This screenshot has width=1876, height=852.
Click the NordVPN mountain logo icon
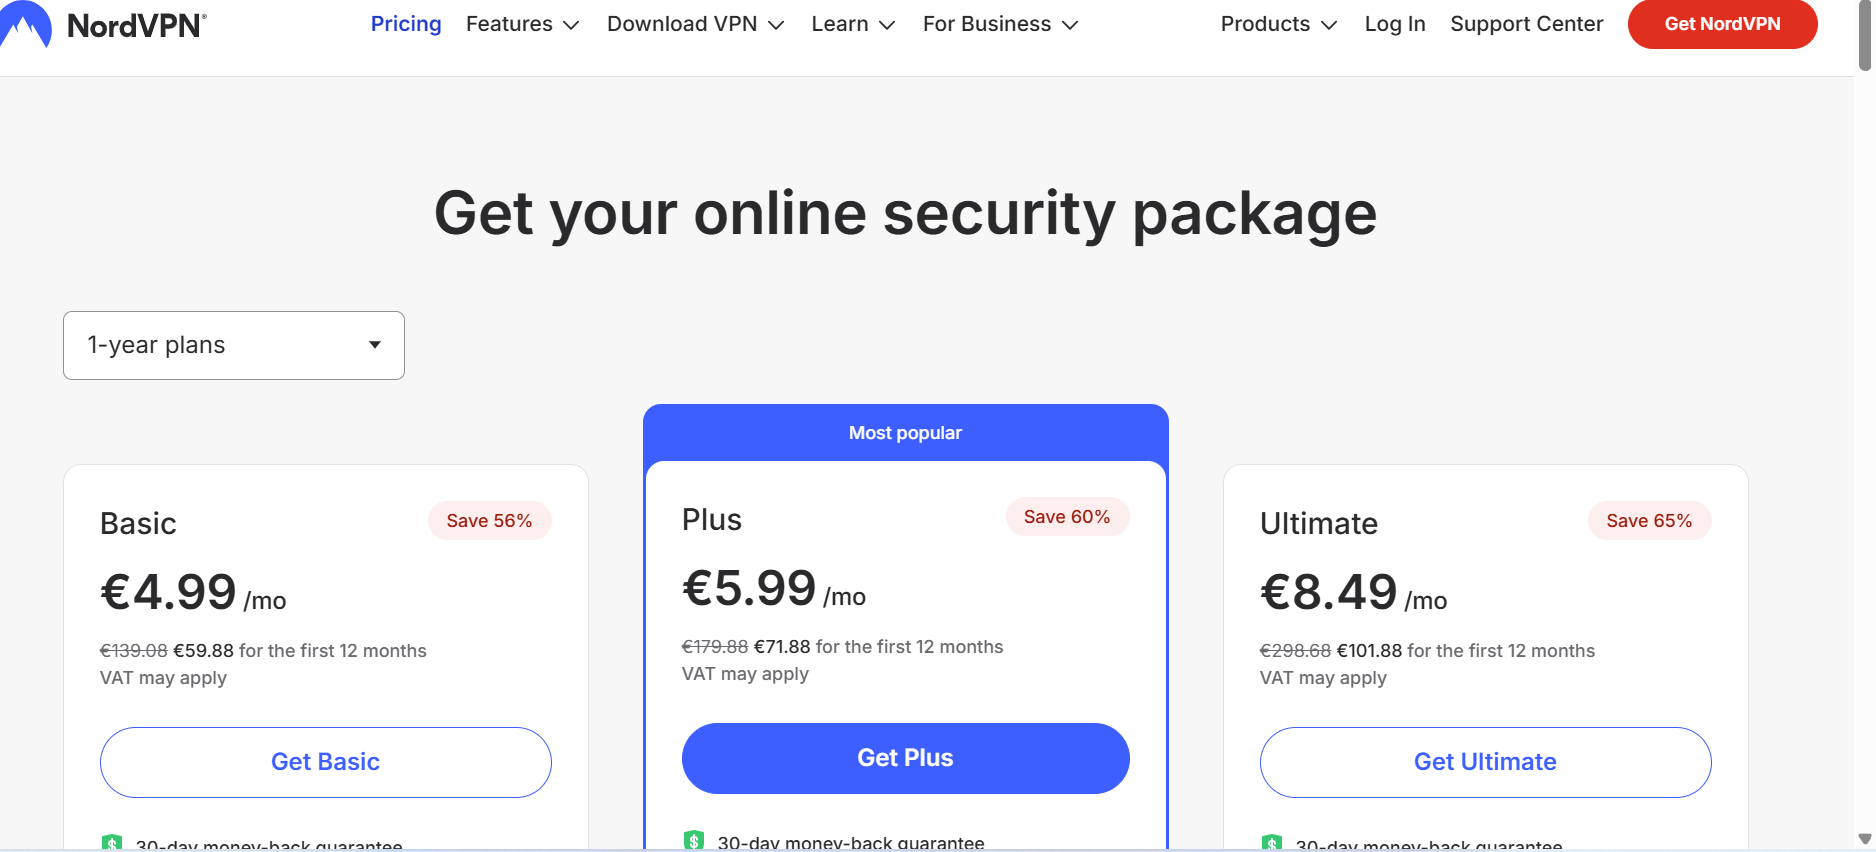tap(25, 25)
